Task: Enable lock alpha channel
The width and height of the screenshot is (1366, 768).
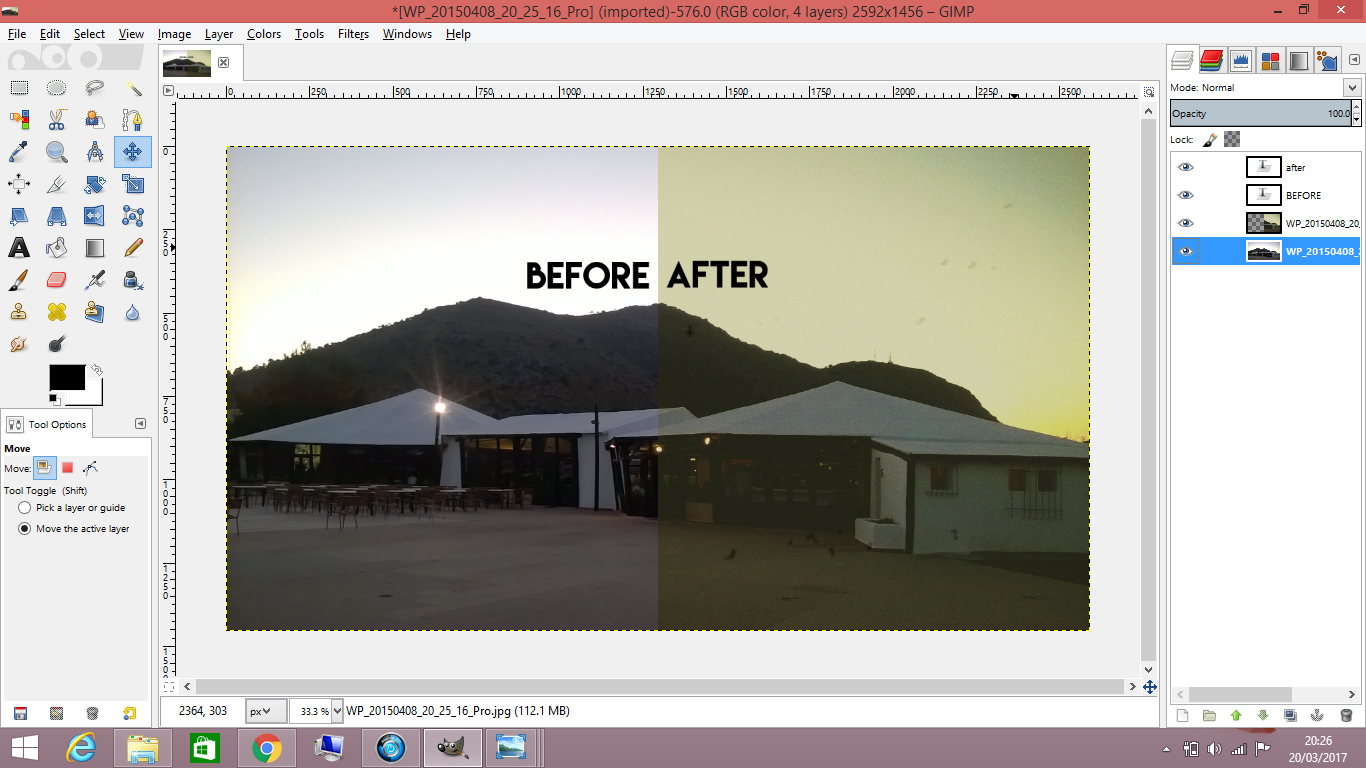Action: pyautogui.click(x=1232, y=139)
